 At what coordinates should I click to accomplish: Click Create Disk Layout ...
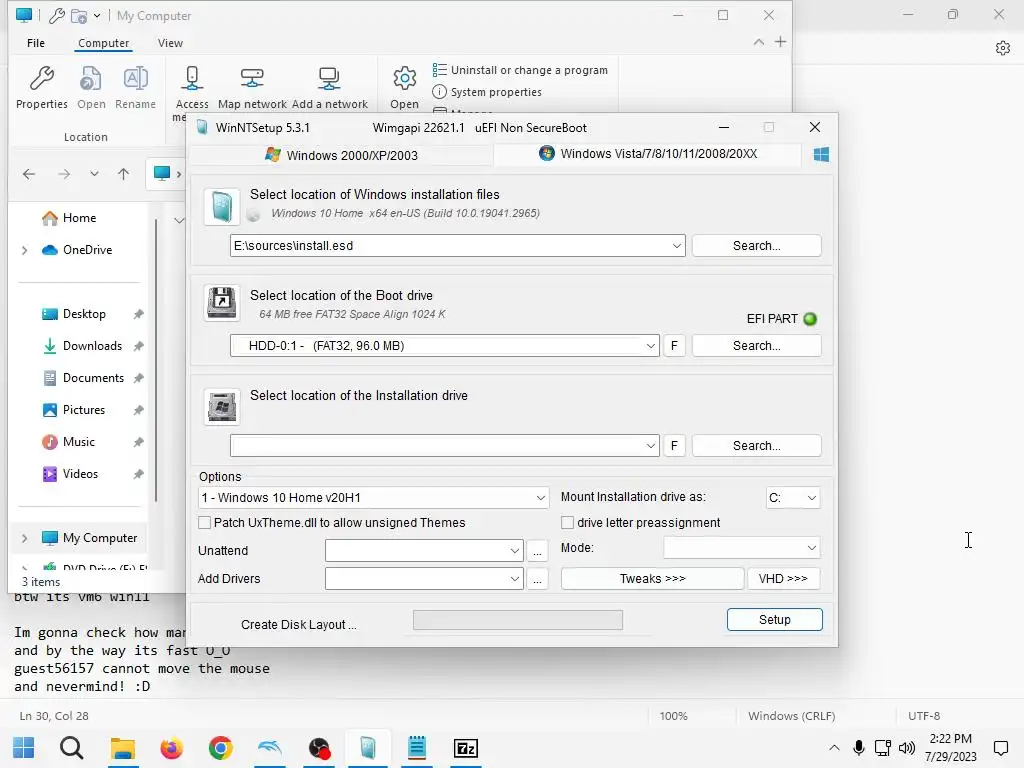point(298,624)
